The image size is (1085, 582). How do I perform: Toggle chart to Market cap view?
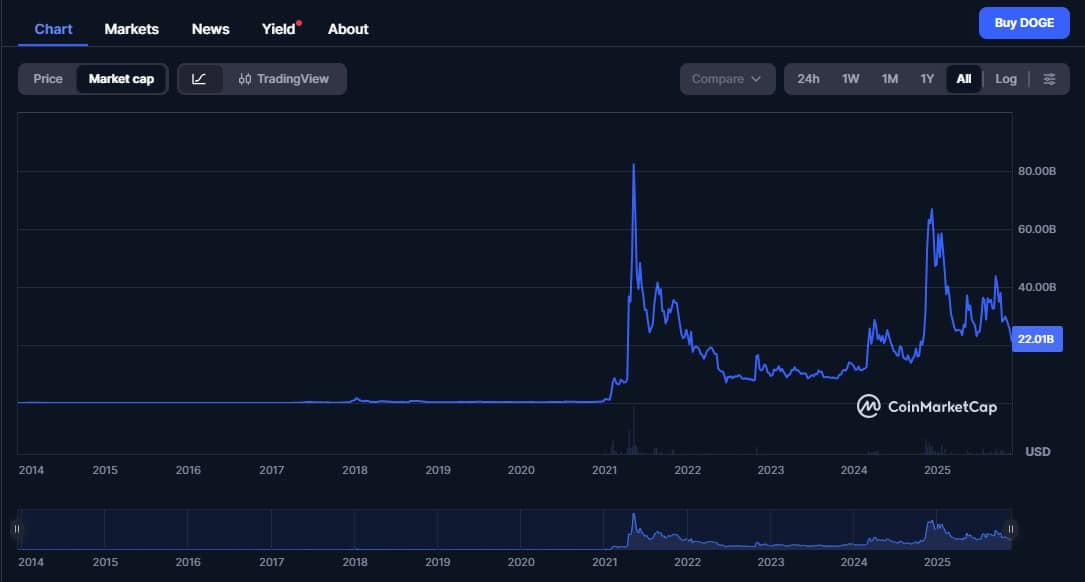pos(121,79)
